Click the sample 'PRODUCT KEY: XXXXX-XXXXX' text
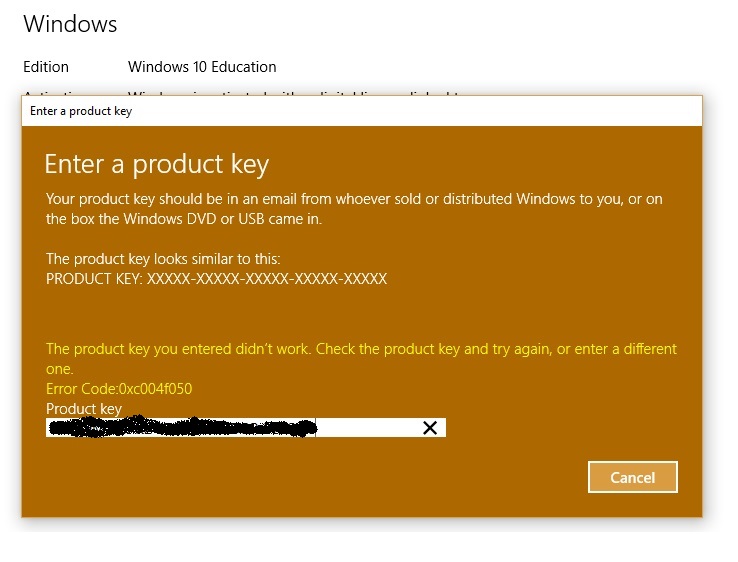The width and height of the screenshot is (738, 562). [217, 279]
